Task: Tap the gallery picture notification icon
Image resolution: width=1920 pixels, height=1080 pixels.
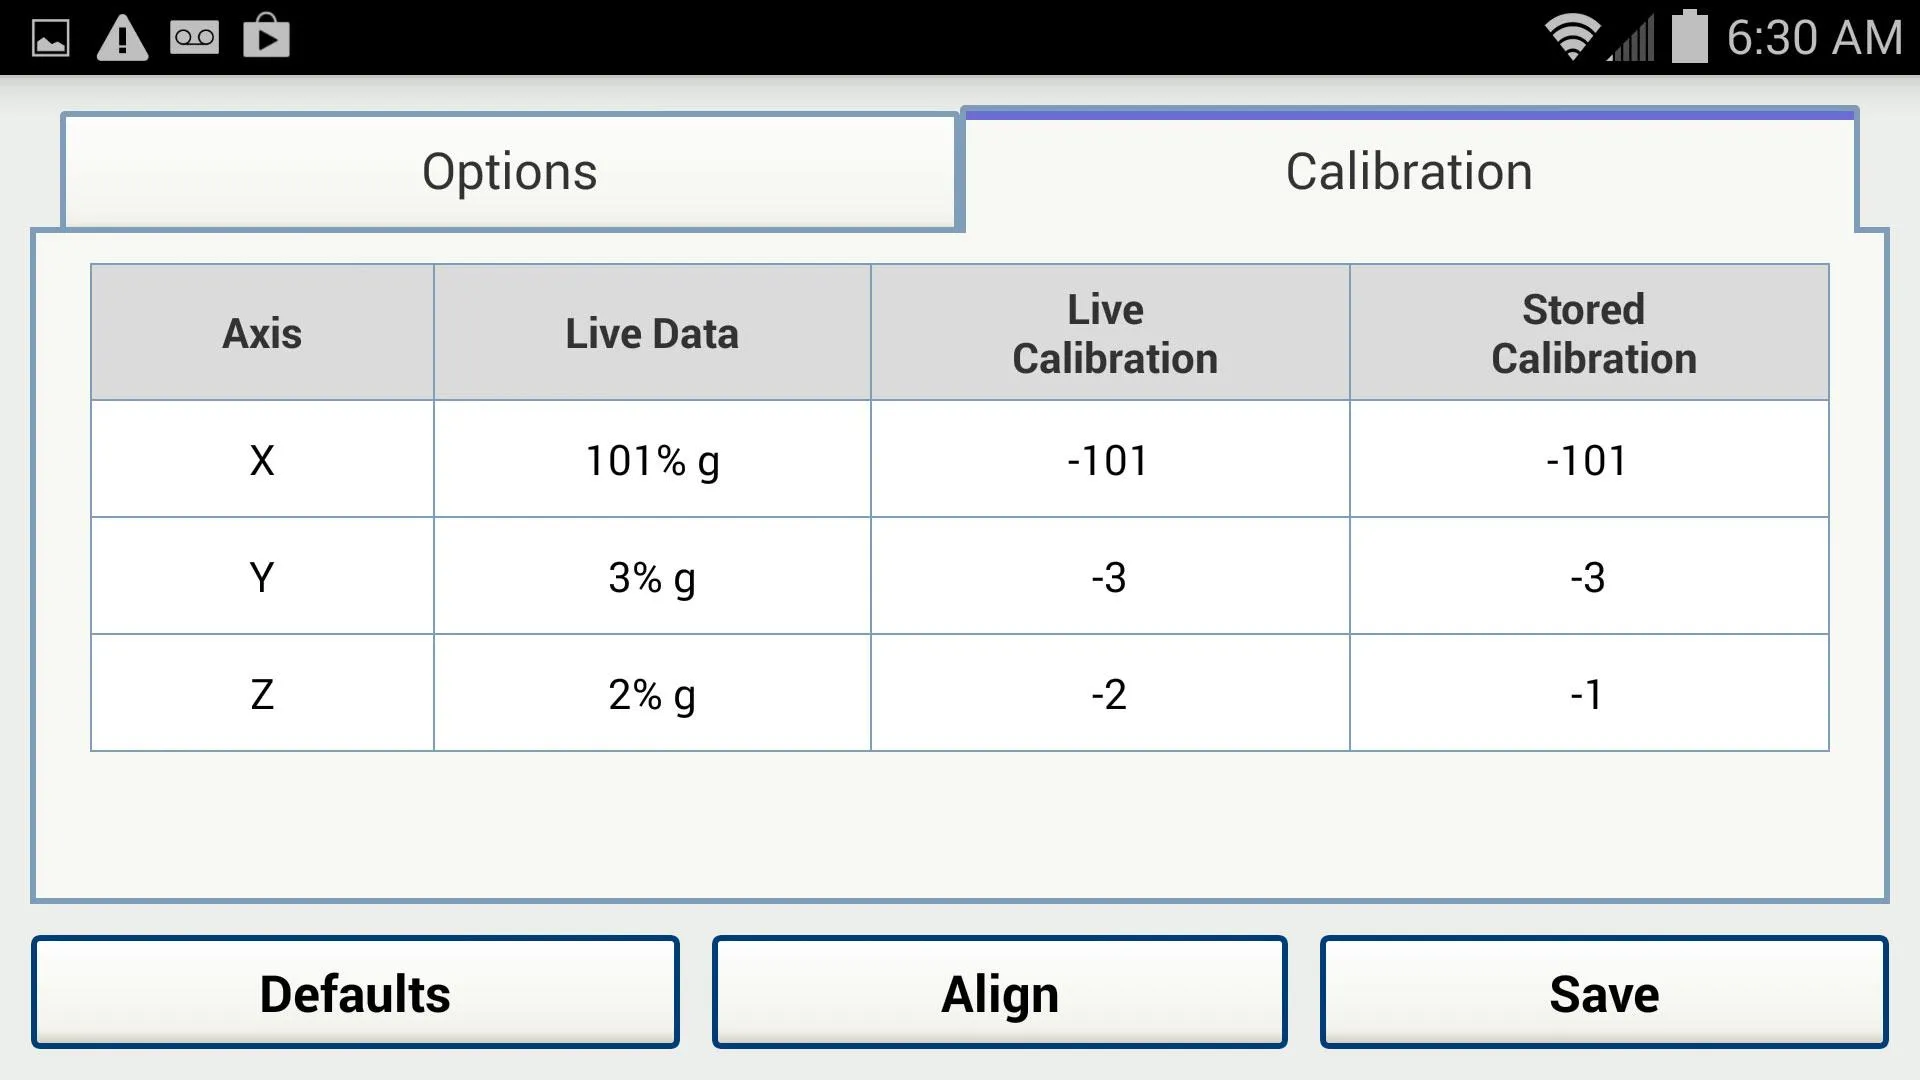Action: point(51,38)
